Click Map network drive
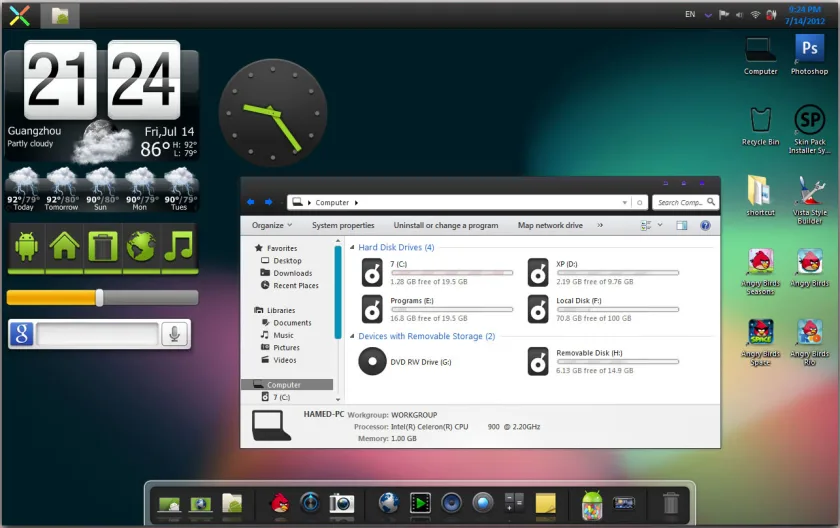This screenshot has height=528, width=840. [x=550, y=225]
